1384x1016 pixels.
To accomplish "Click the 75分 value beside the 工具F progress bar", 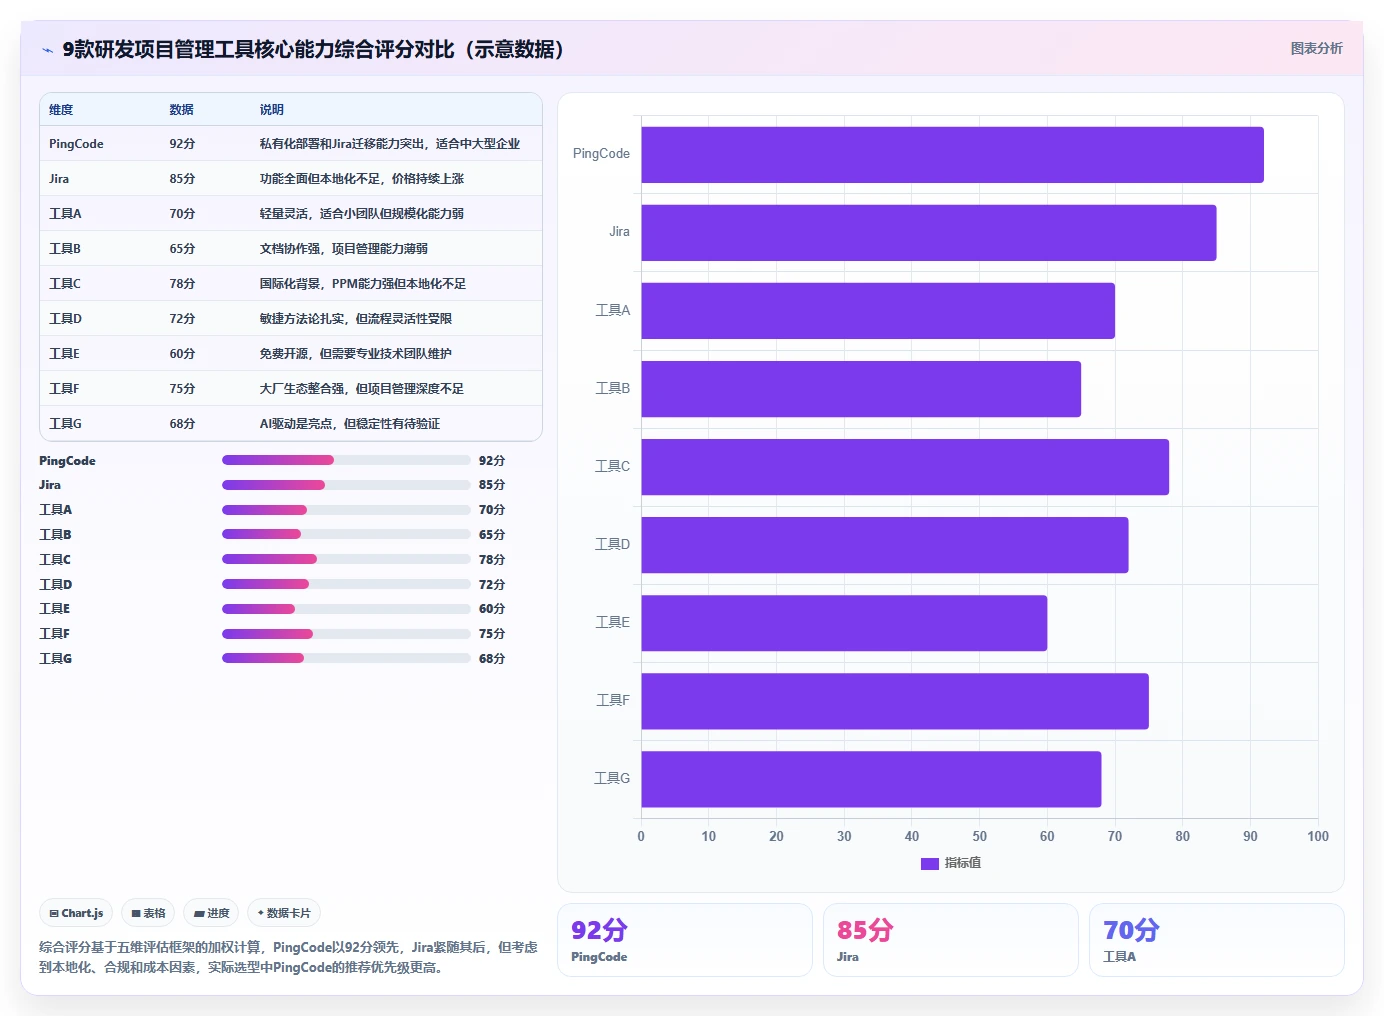I will 492,634.
